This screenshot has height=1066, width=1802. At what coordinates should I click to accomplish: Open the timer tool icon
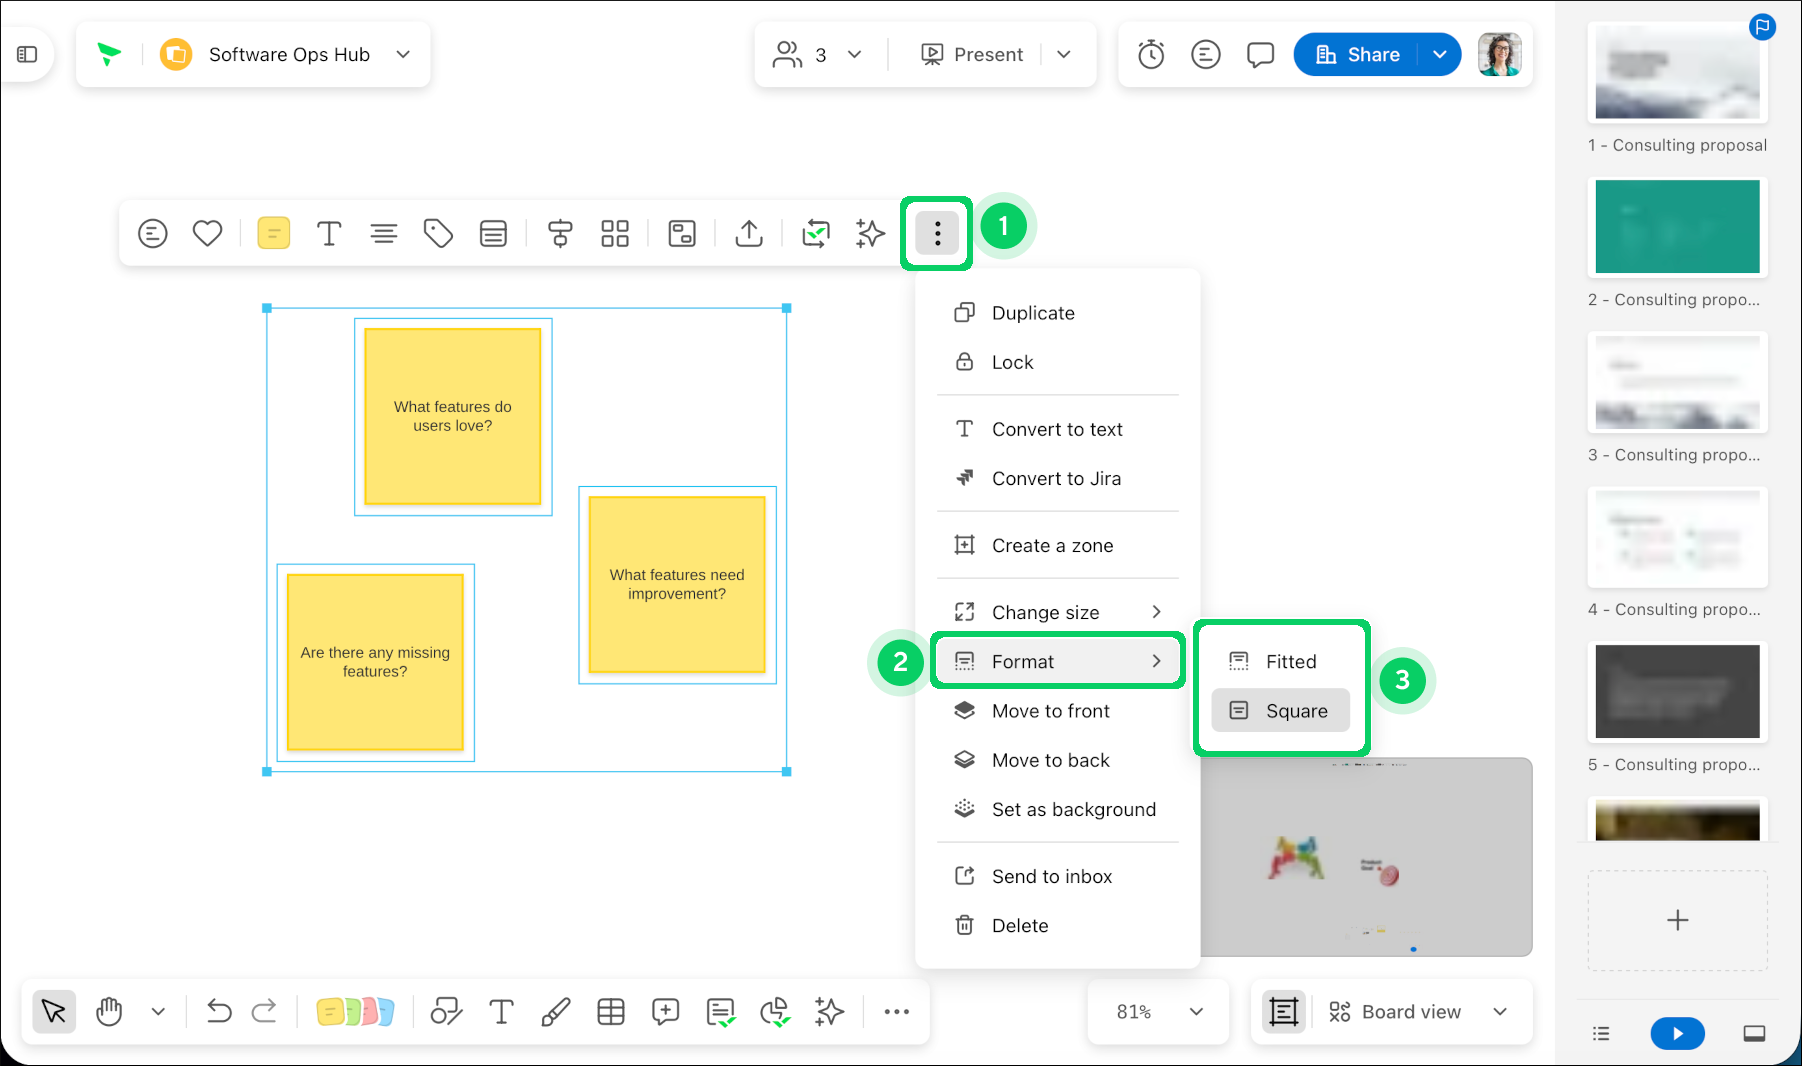tap(1151, 54)
